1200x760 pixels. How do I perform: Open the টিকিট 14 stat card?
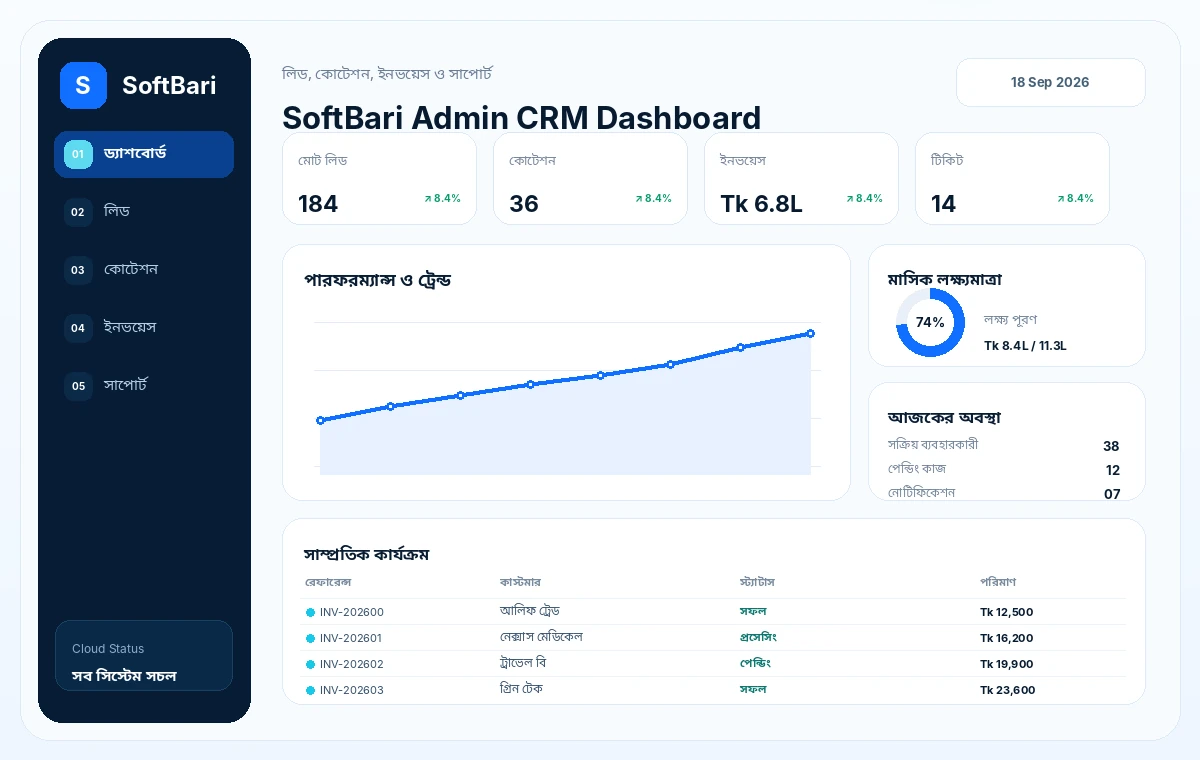(x=1012, y=178)
